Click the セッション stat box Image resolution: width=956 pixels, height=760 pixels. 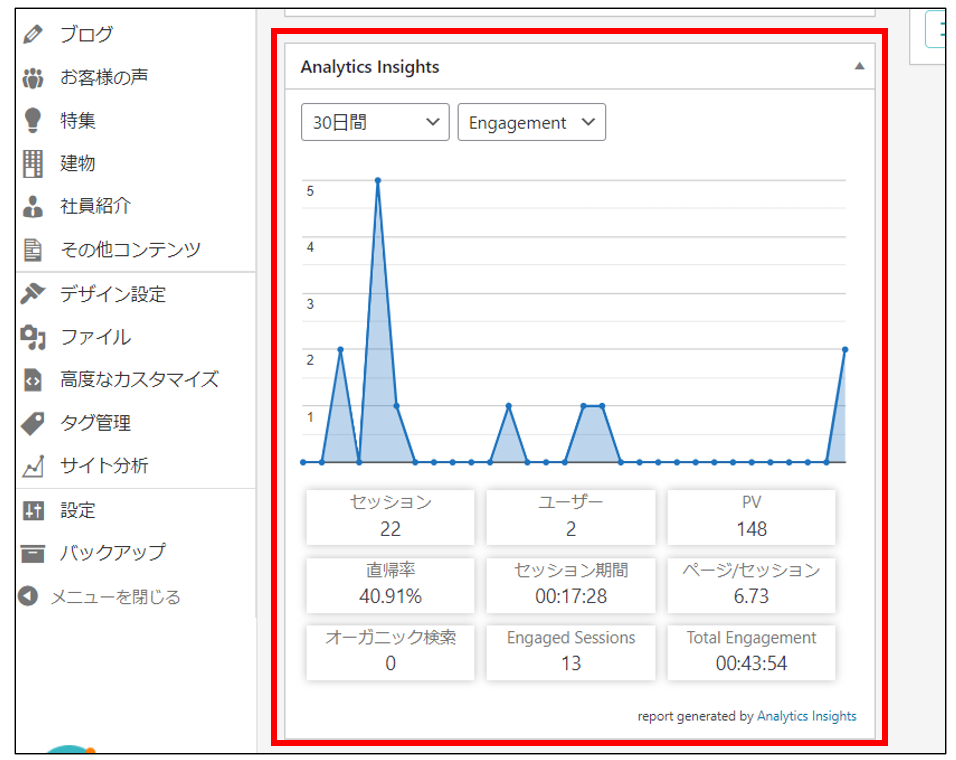pyautogui.click(x=390, y=516)
